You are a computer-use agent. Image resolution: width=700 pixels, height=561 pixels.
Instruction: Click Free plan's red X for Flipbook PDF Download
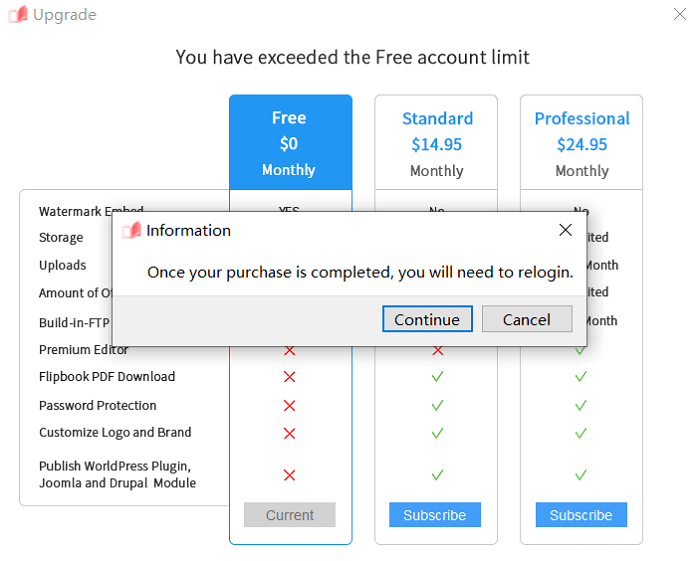pyautogui.click(x=290, y=377)
